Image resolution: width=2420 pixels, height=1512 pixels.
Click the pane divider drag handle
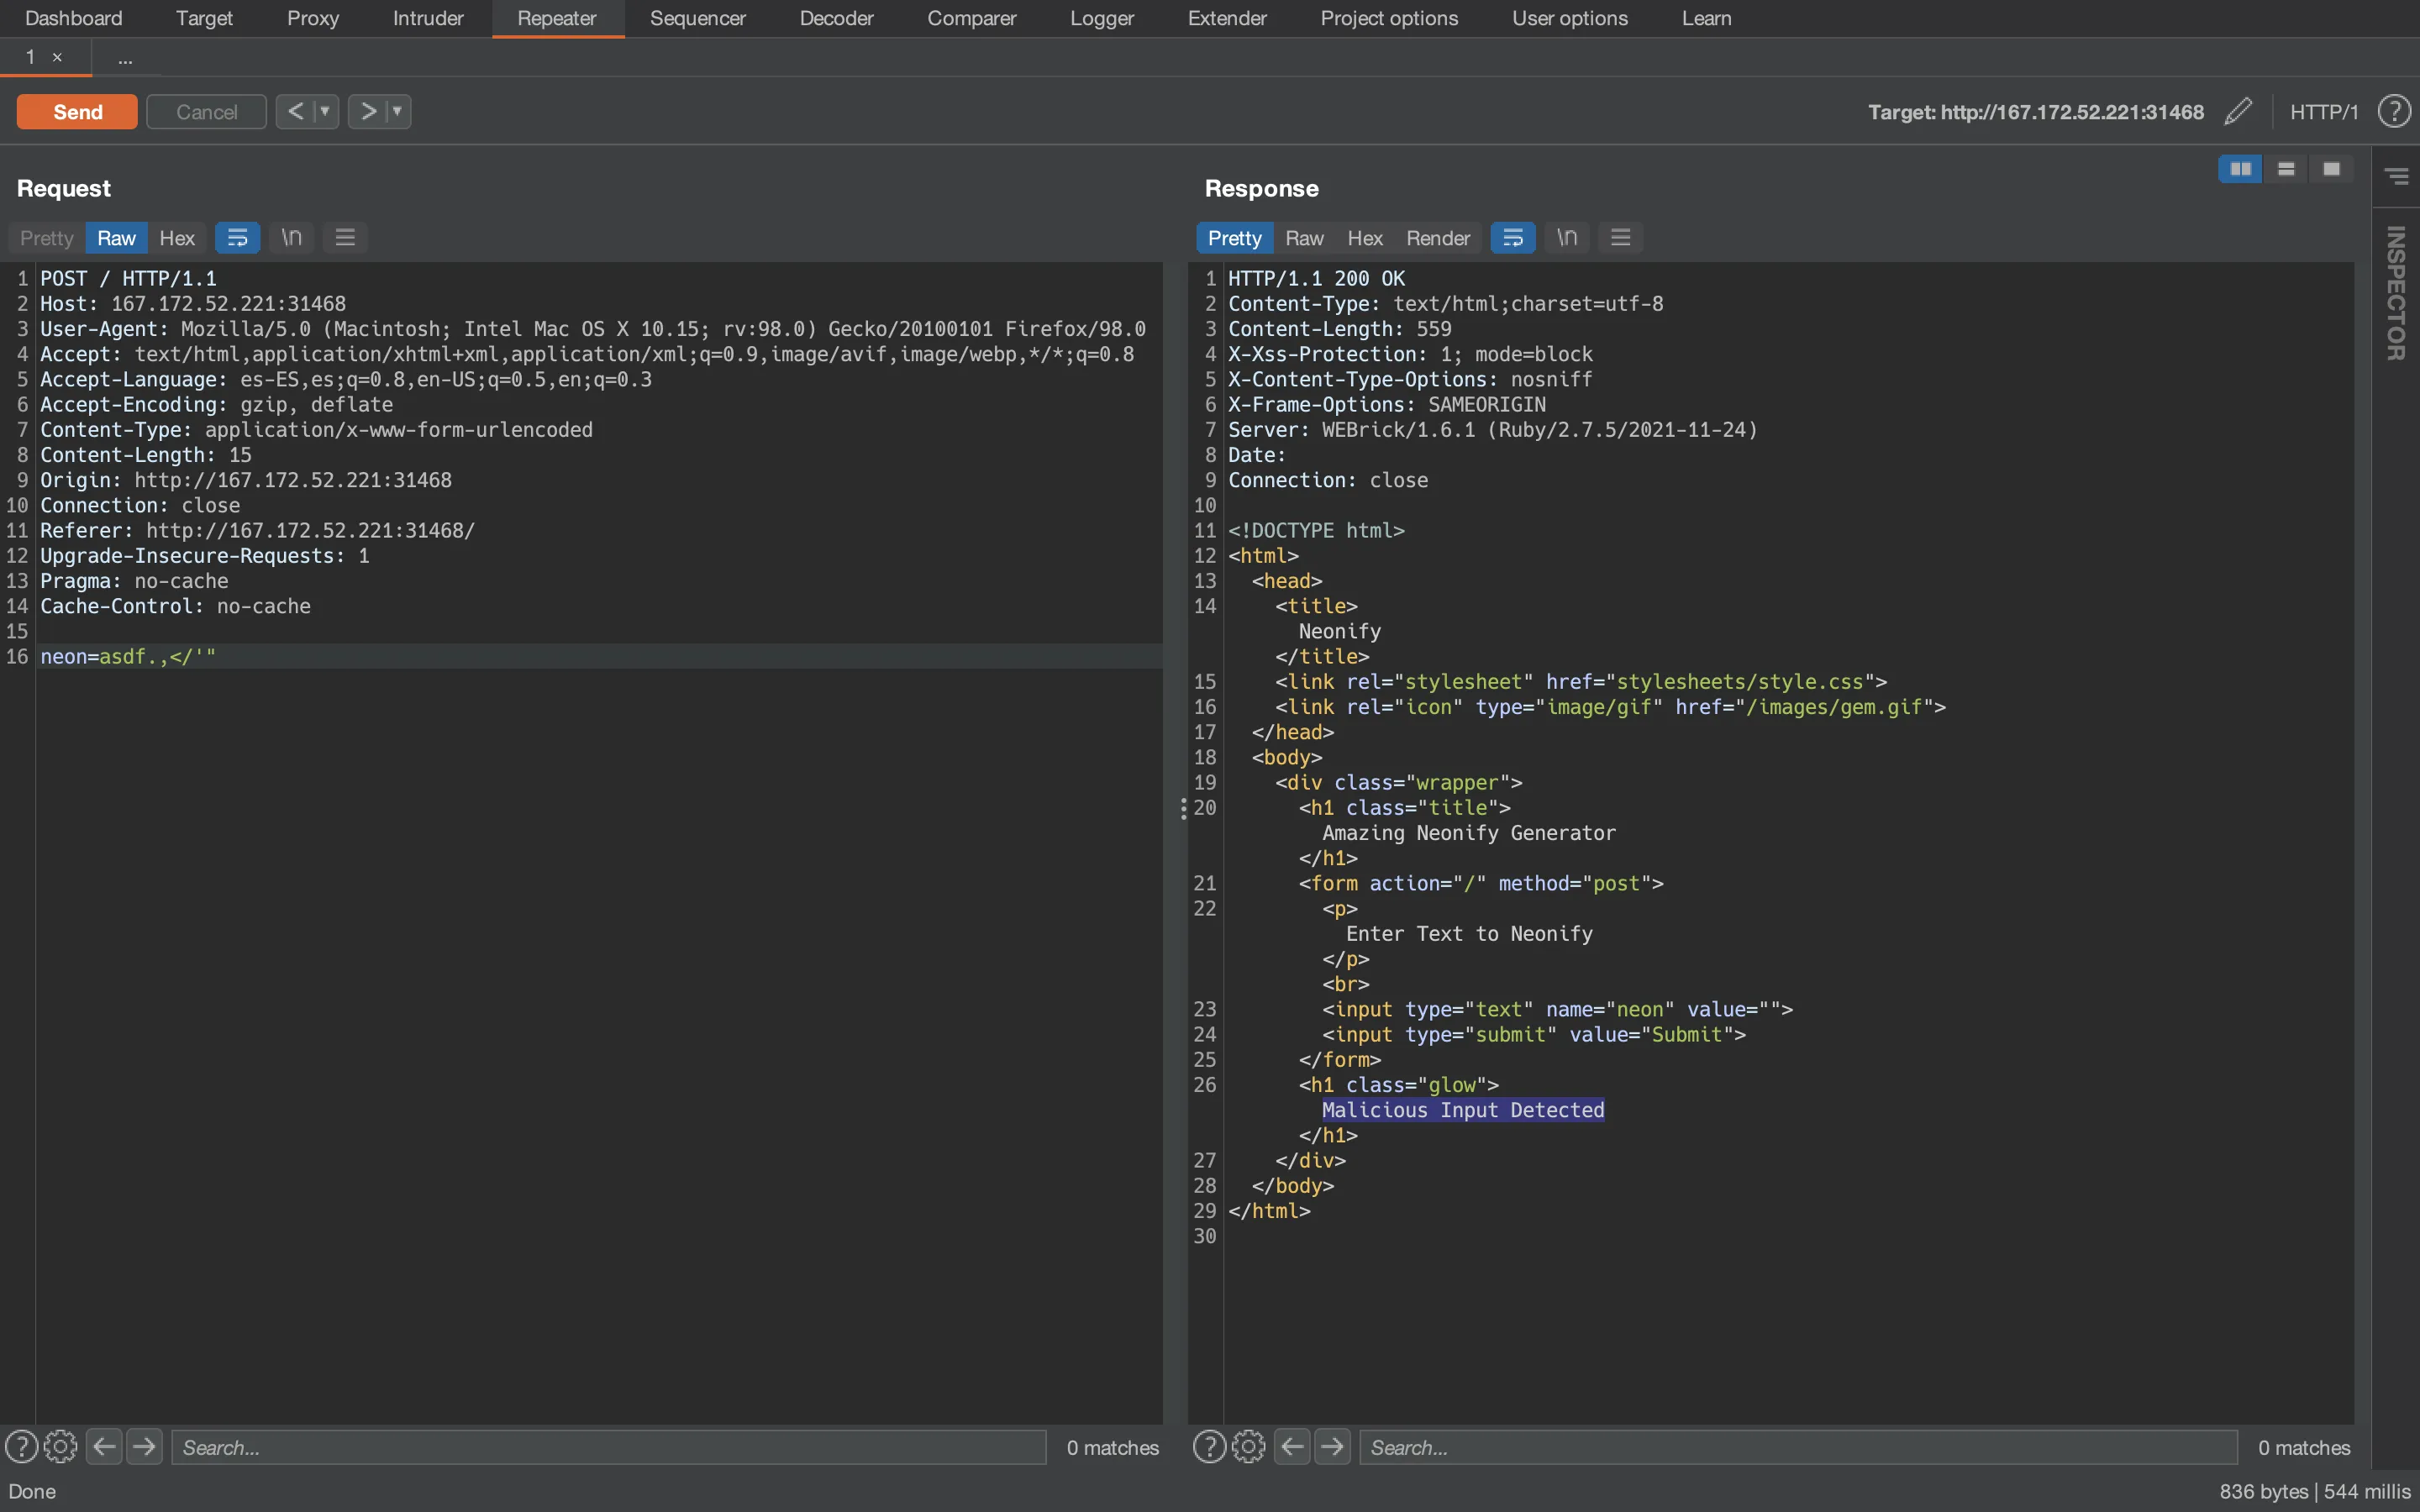pos(1183,808)
